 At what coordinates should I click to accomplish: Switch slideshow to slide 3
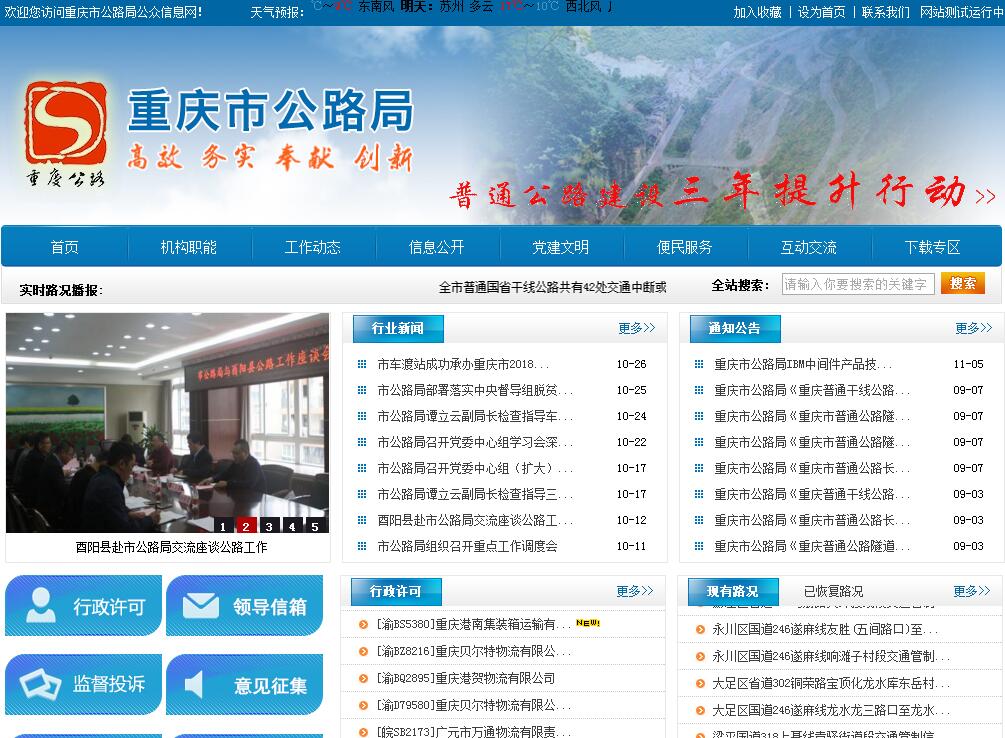(x=269, y=526)
